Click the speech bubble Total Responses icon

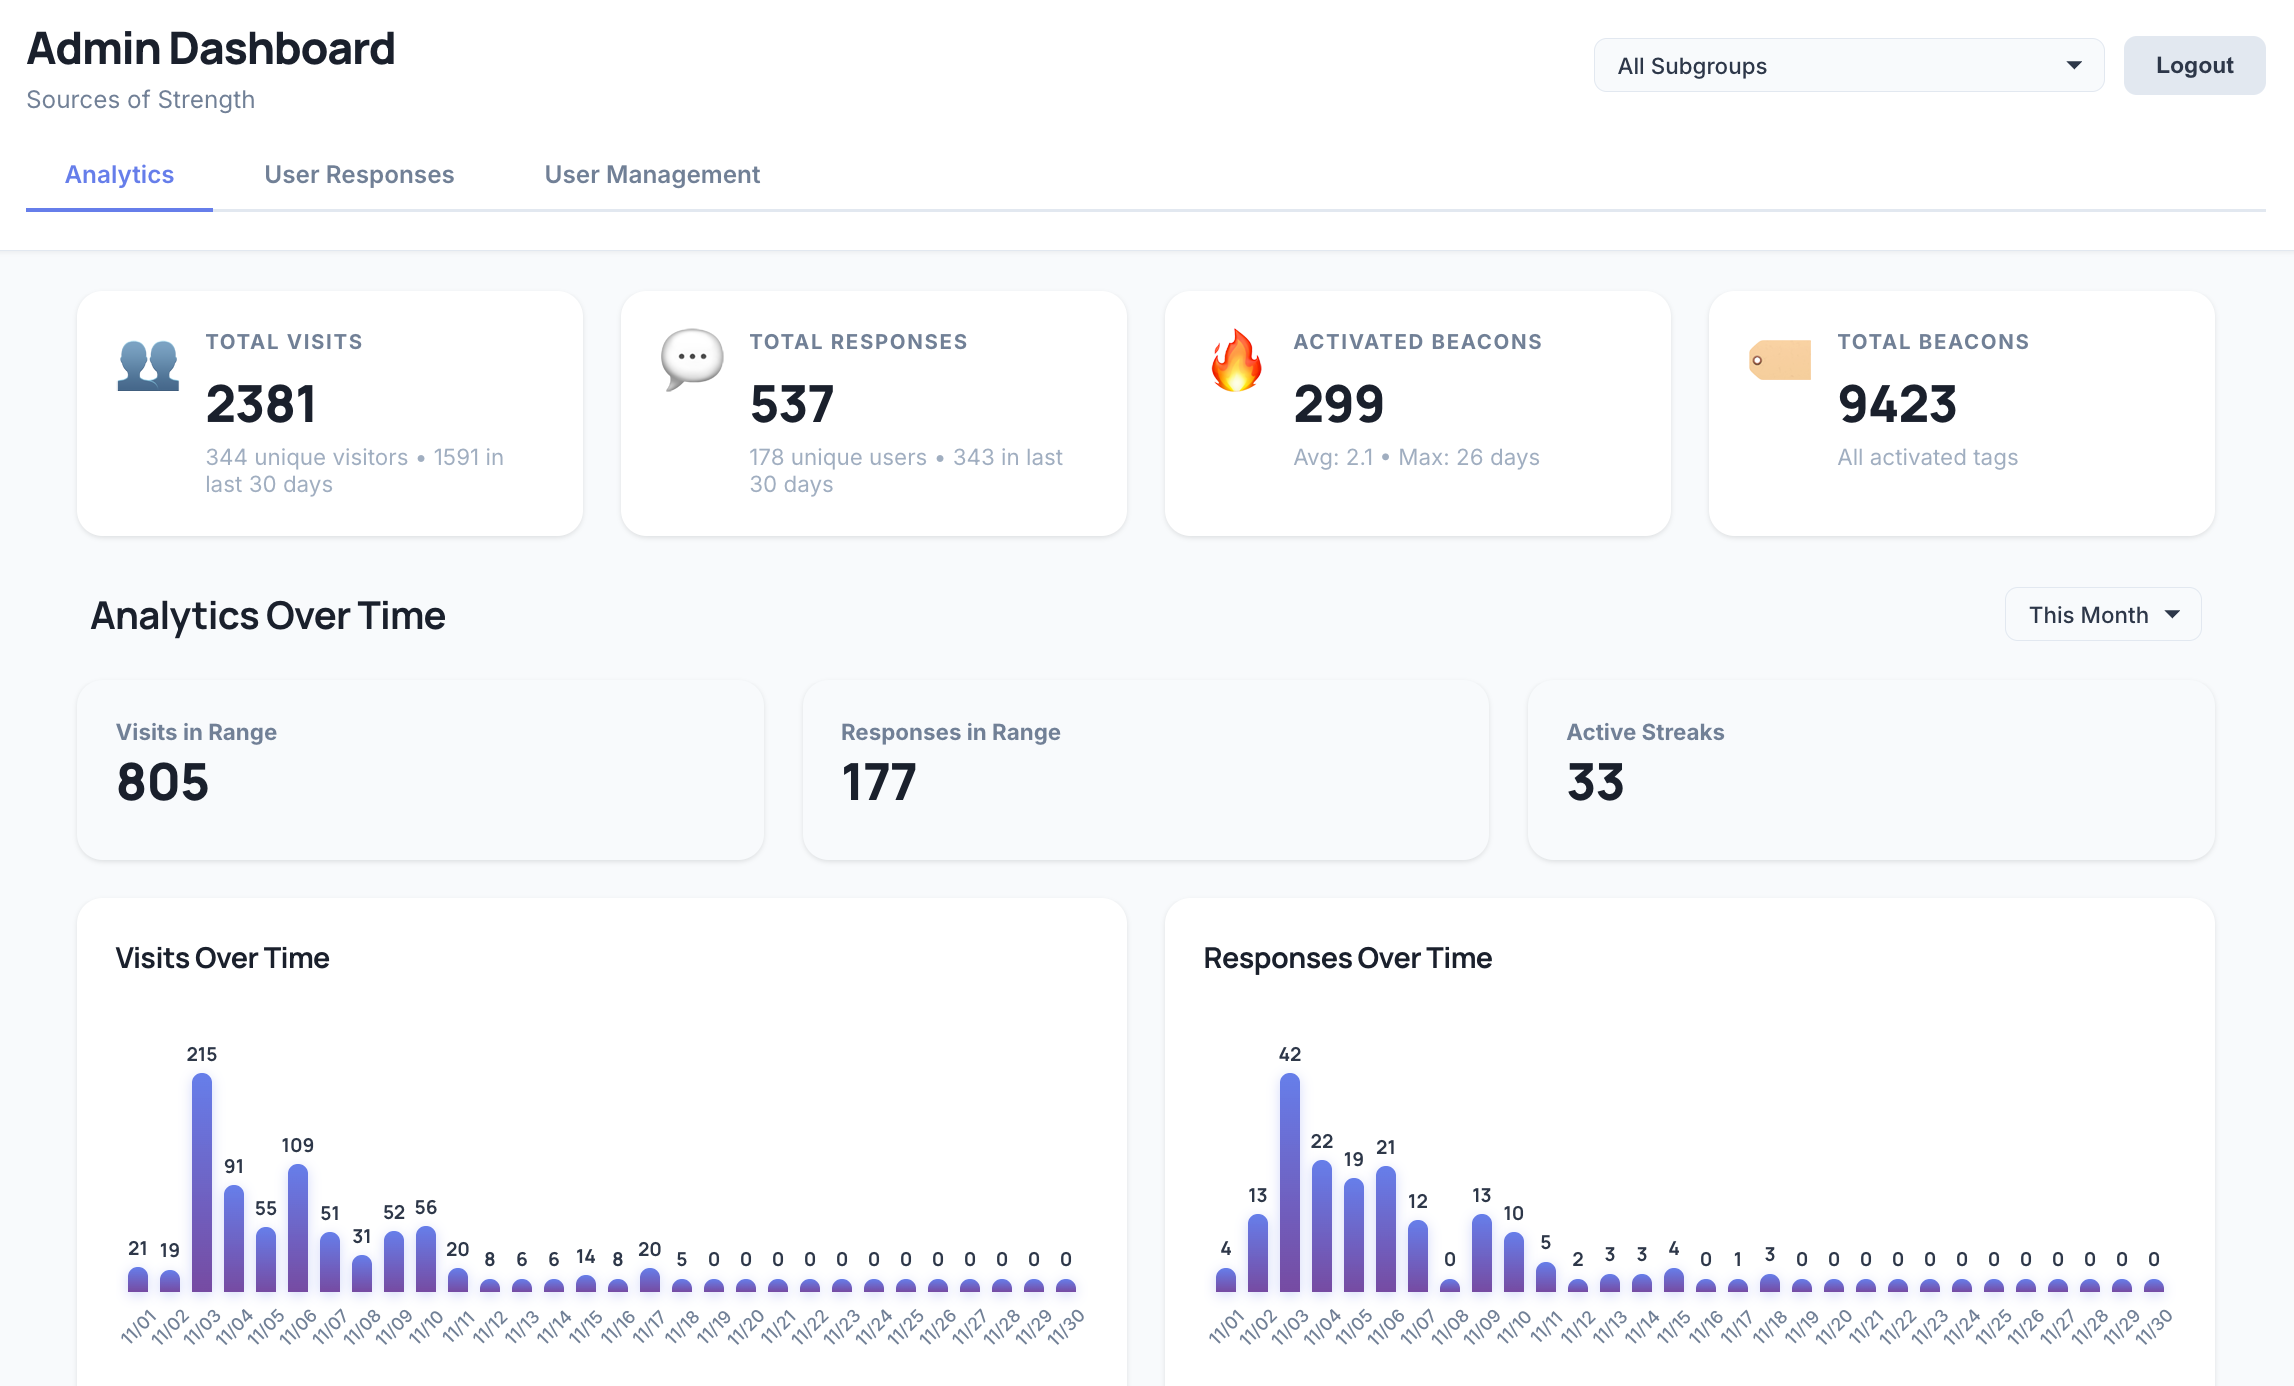coord(691,359)
